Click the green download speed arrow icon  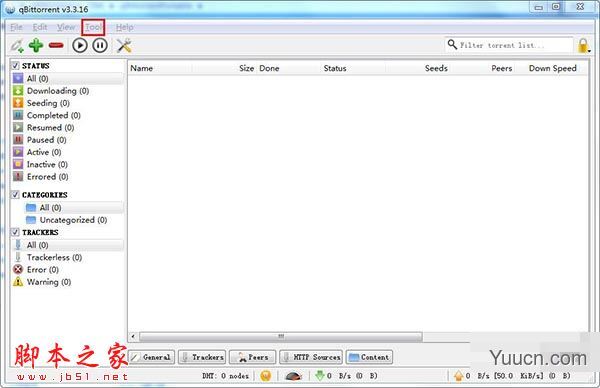pyautogui.click(x=320, y=376)
